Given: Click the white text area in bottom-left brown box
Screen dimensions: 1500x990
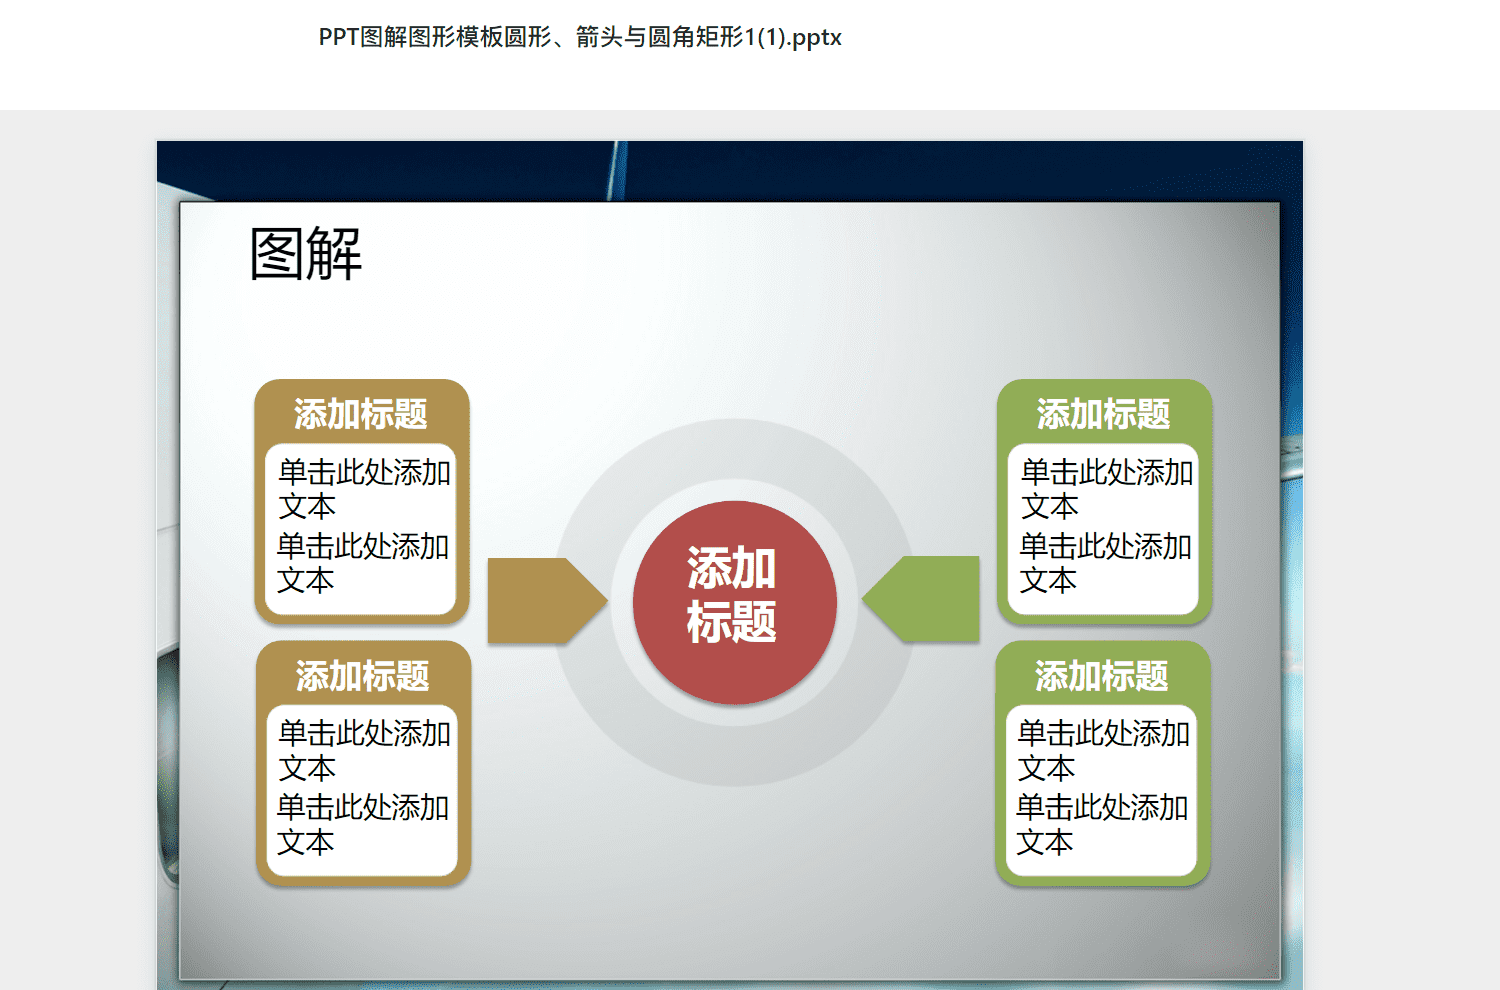Looking at the screenshot, I should tap(362, 791).
